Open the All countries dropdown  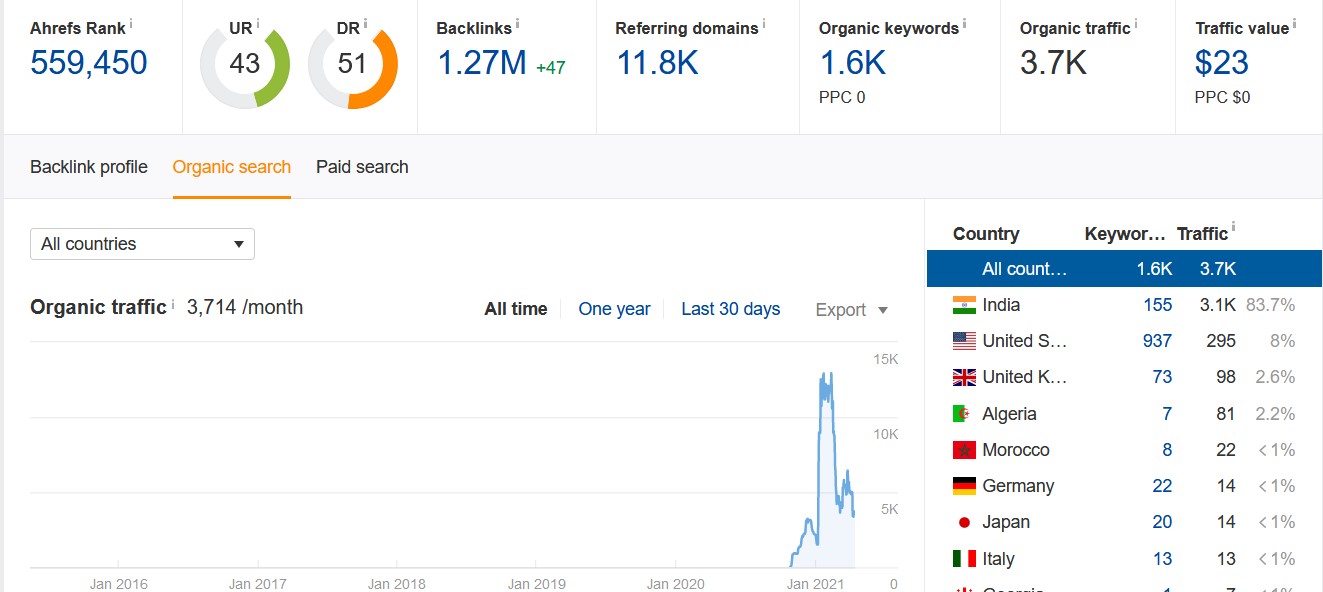coord(143,244)
